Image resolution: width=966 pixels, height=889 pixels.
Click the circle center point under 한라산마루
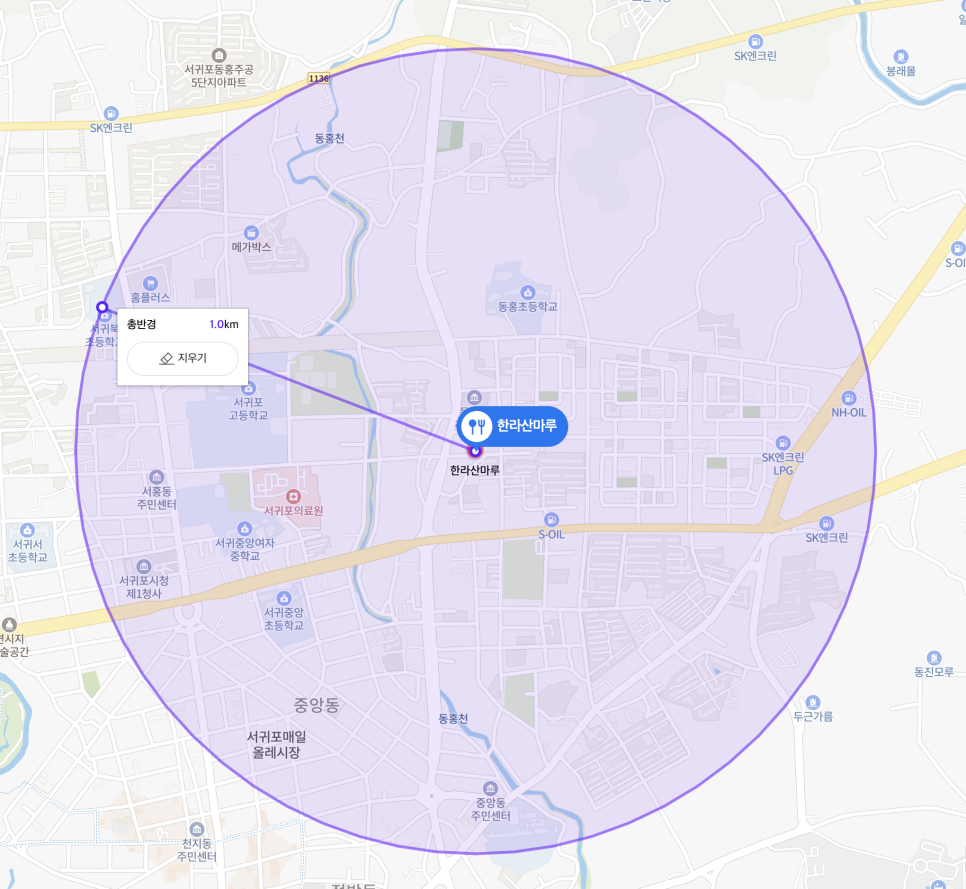474,452
